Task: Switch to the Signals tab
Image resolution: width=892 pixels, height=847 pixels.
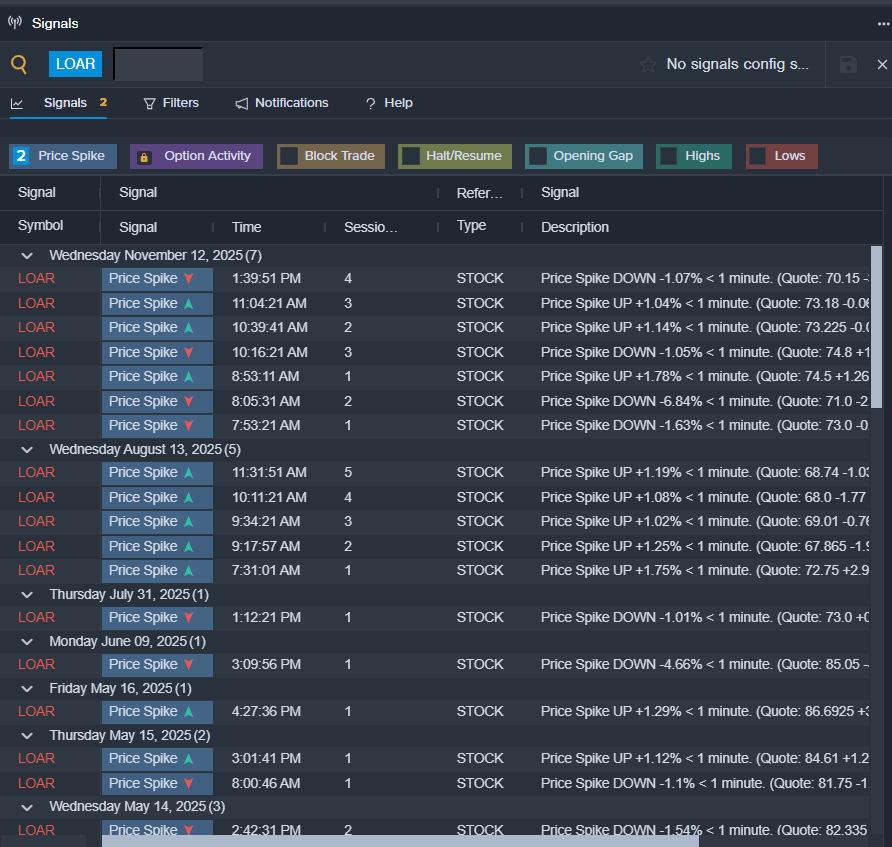Action: [65, 103]
